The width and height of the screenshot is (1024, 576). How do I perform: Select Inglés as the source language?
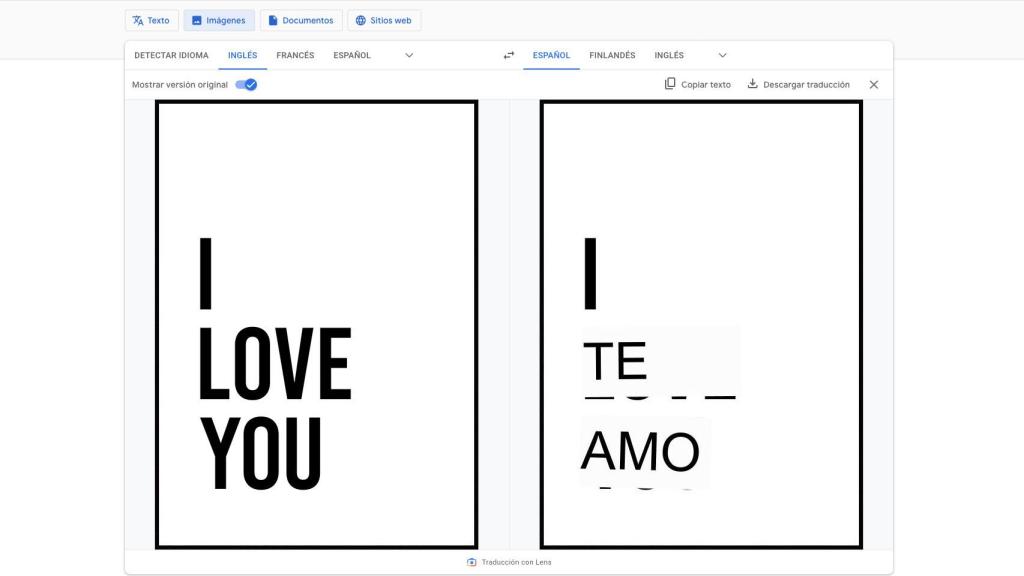[x=242, y=56]
